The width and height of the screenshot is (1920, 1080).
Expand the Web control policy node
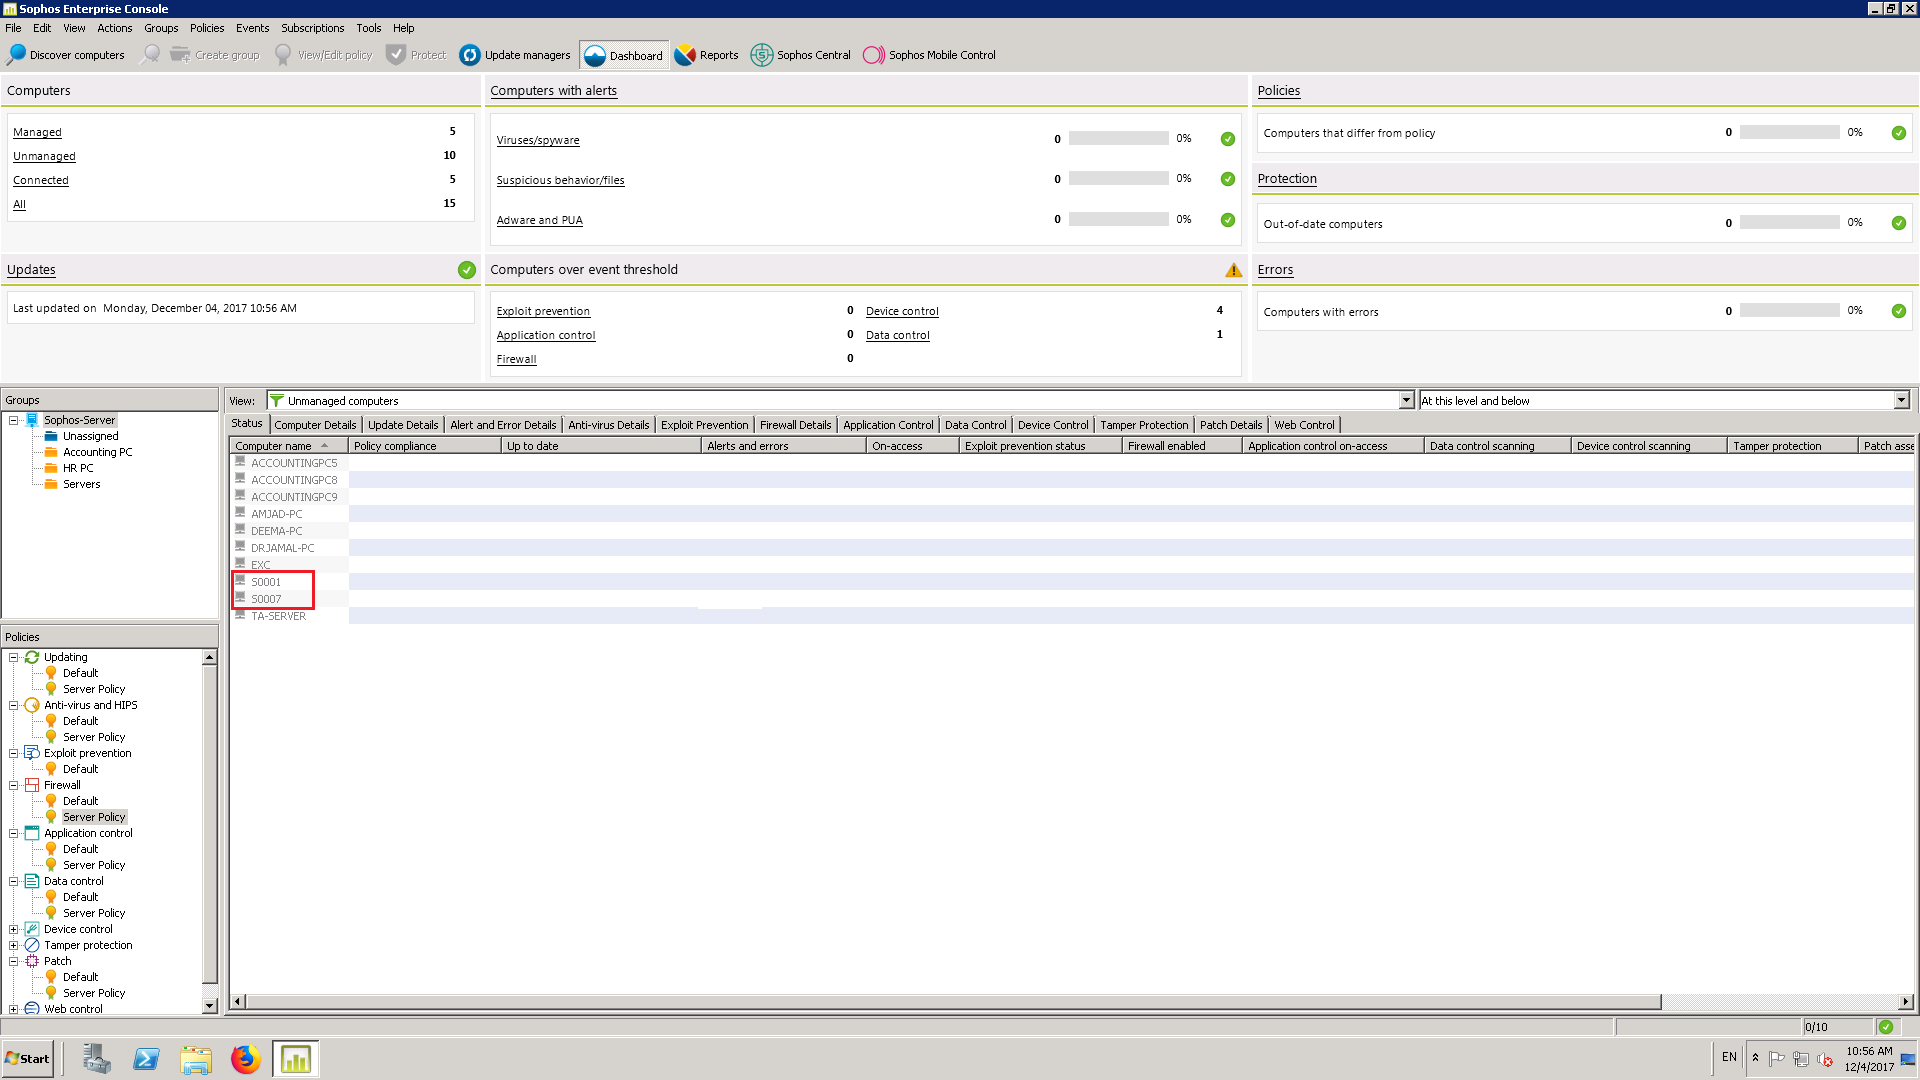pos(14,1009)
